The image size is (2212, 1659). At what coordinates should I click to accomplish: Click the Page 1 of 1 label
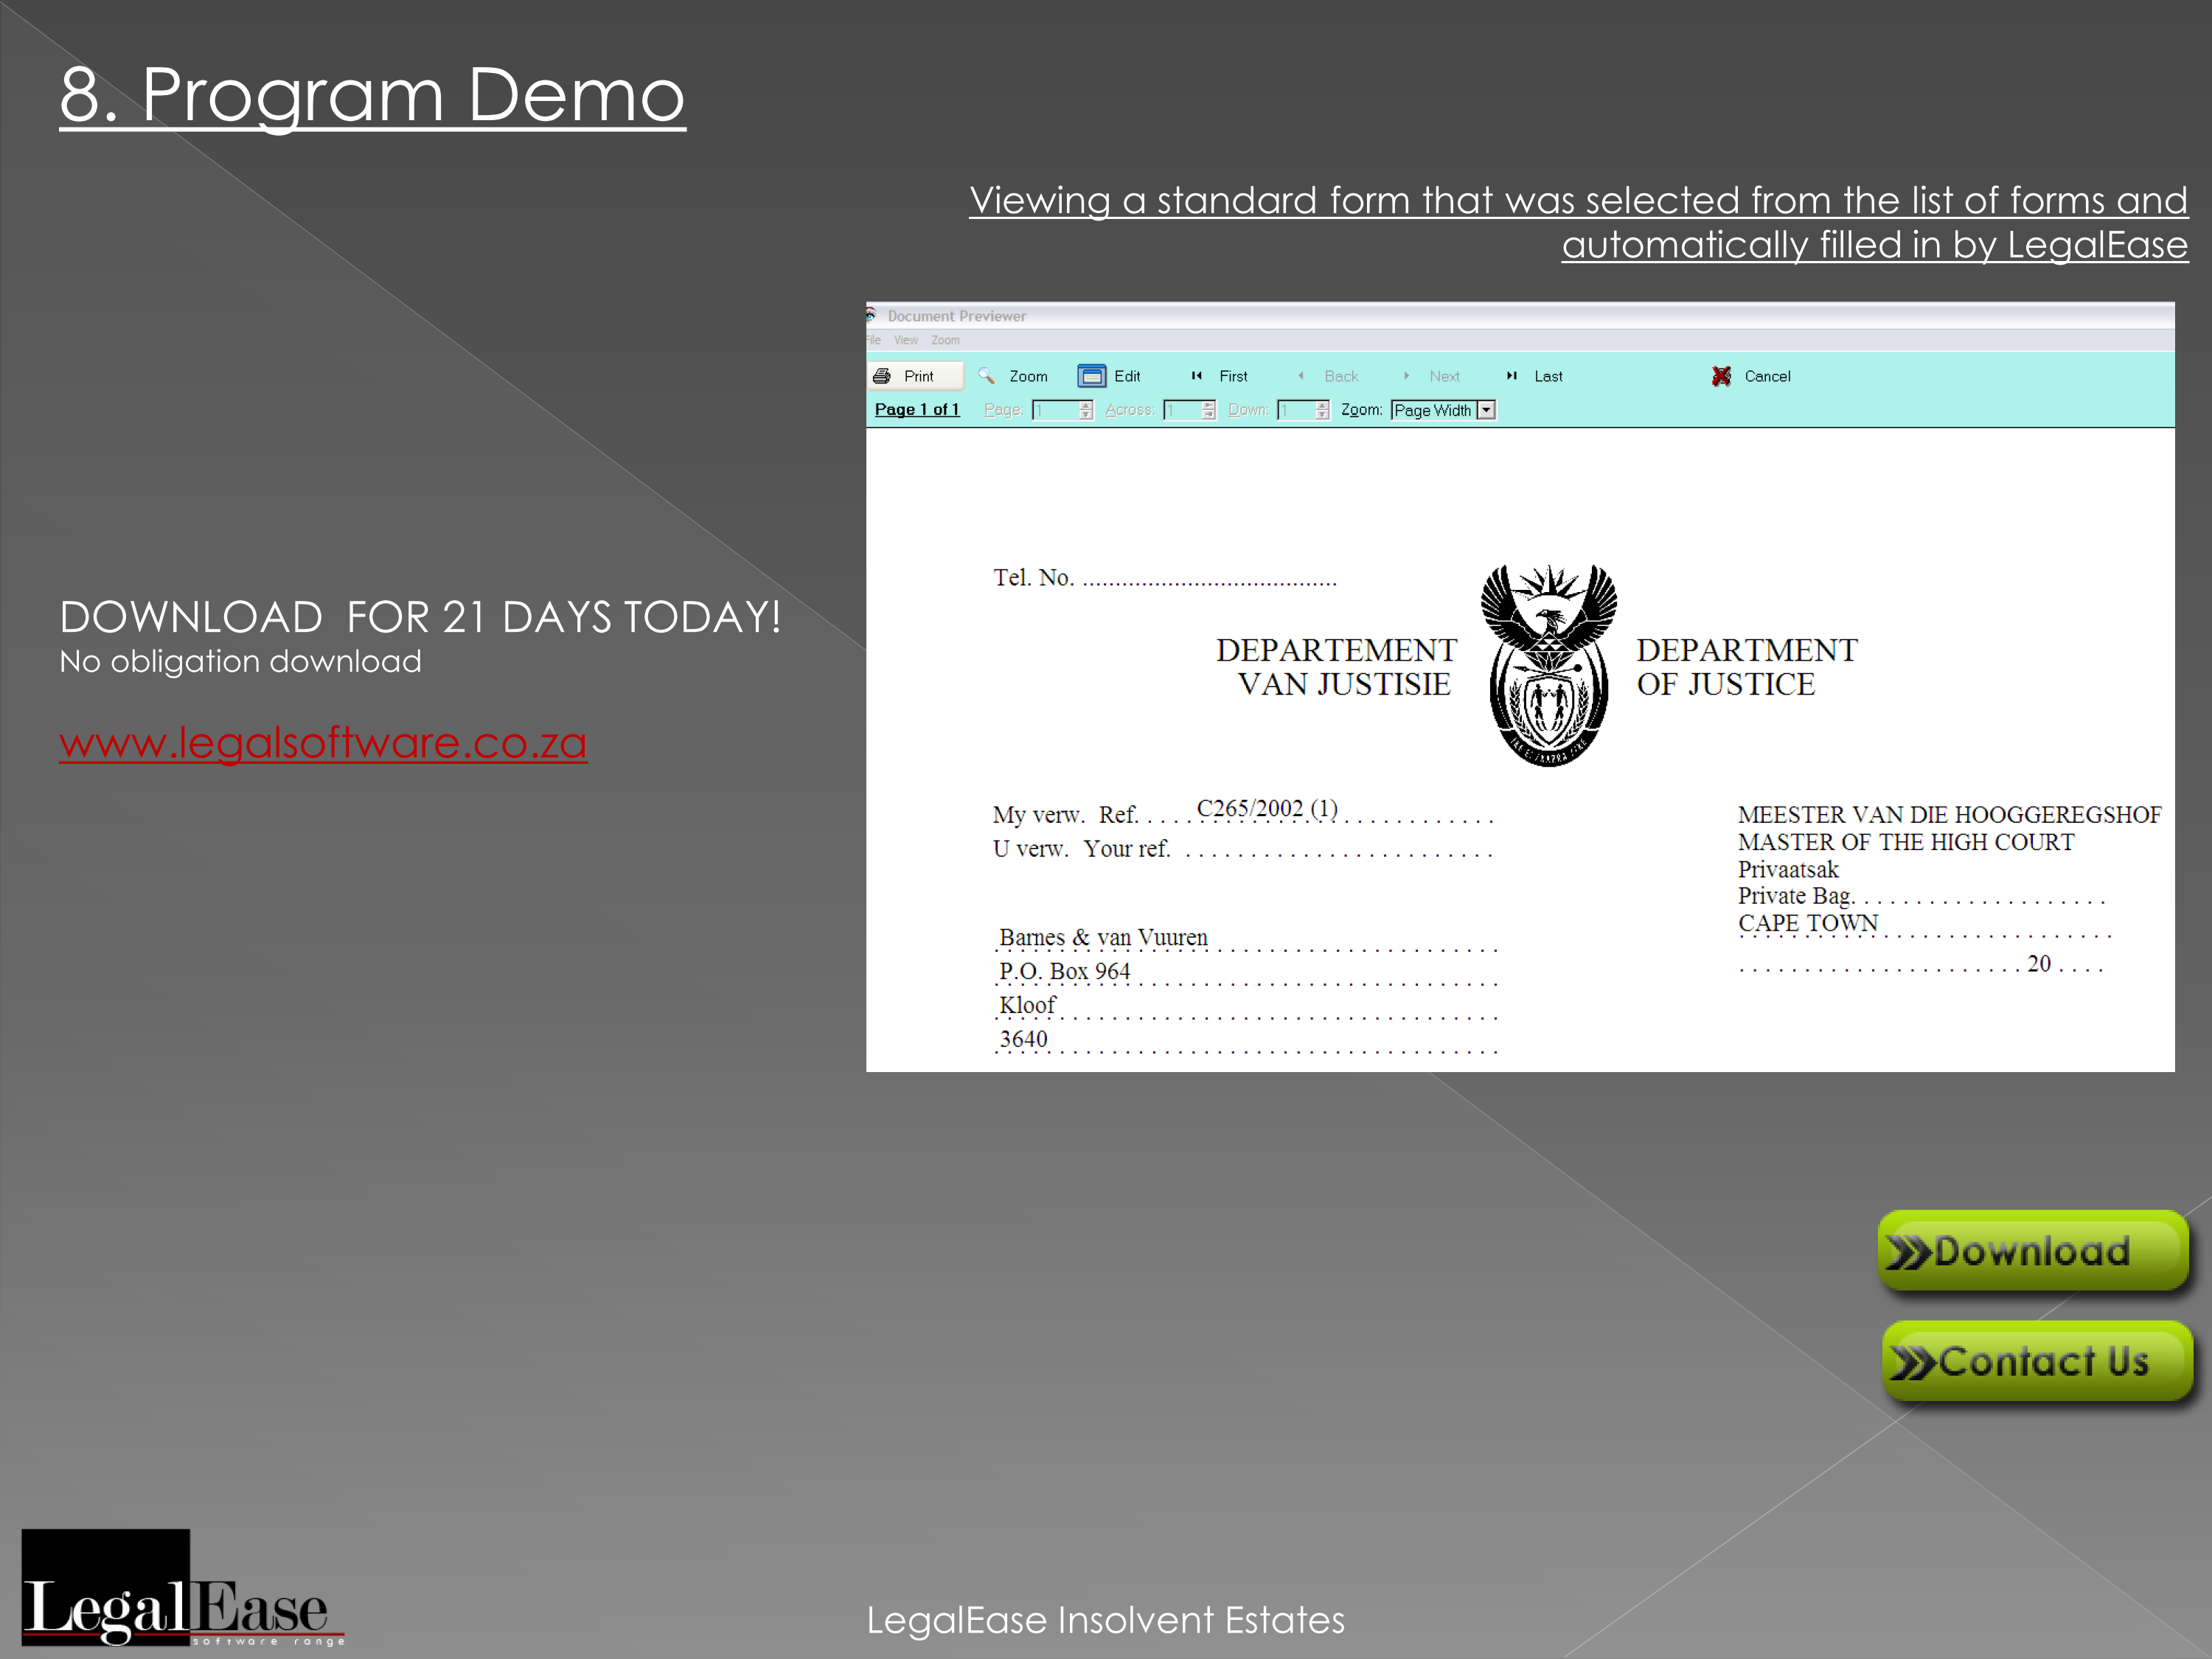click(x=917, y=409)
